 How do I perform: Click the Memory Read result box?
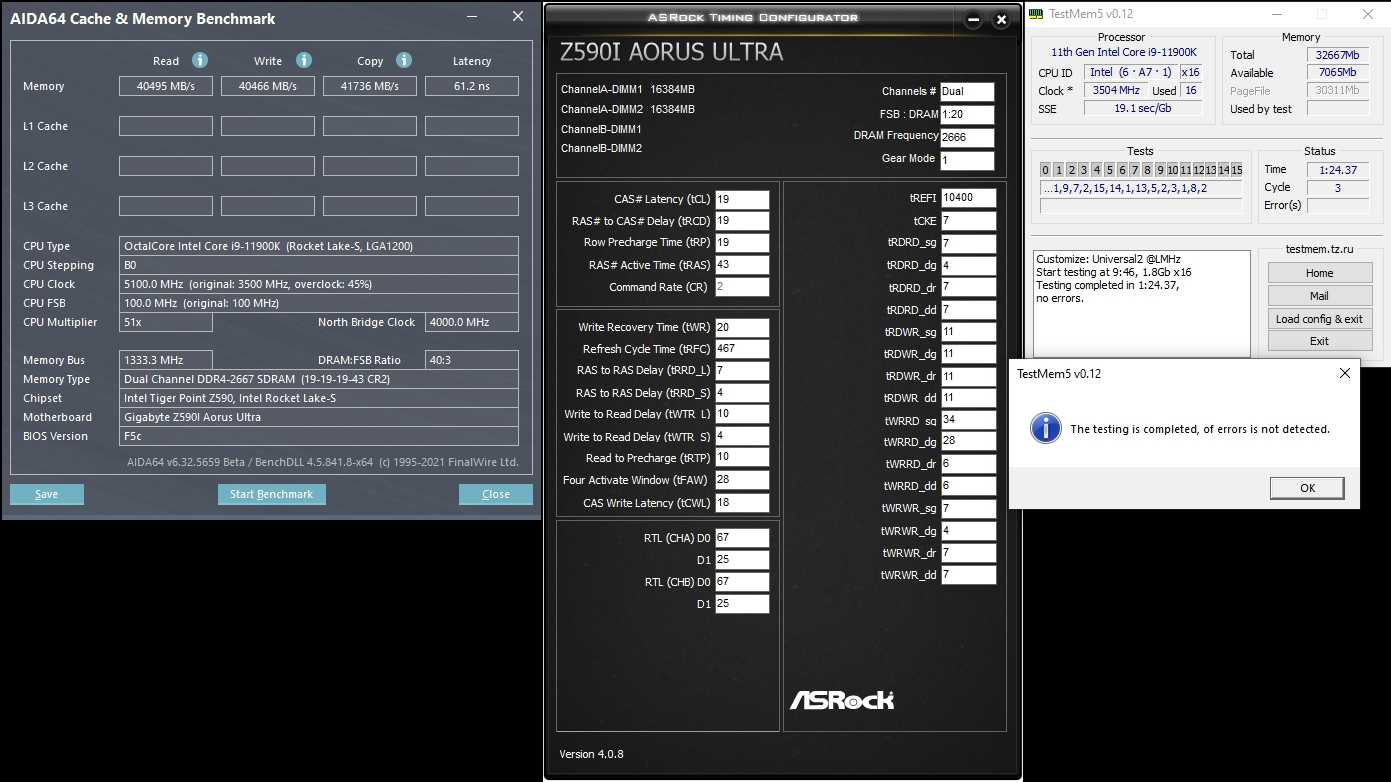tap(165, 87)
